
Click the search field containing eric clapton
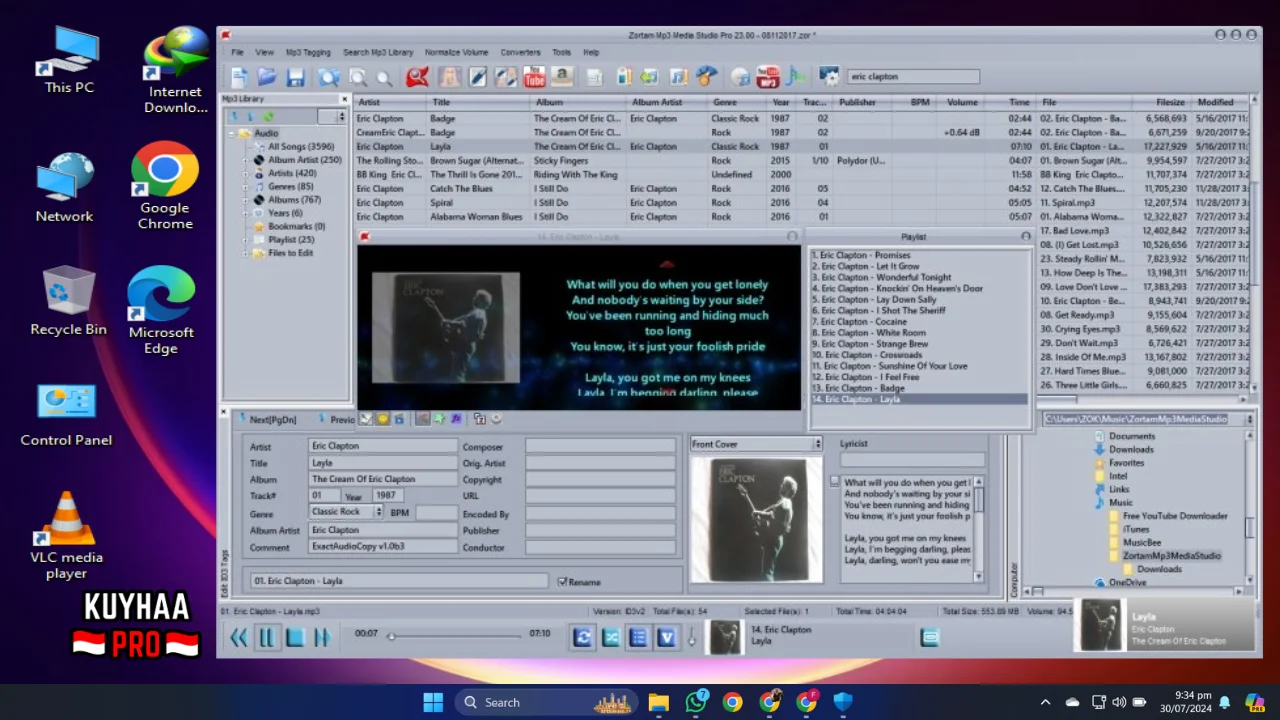[x=913, y=76]
